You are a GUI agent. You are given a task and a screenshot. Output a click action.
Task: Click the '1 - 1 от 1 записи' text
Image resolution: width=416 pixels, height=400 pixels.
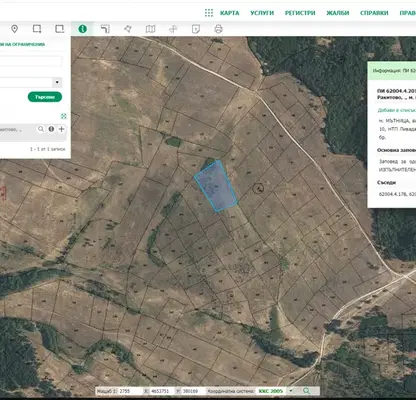tap(48, 149)
